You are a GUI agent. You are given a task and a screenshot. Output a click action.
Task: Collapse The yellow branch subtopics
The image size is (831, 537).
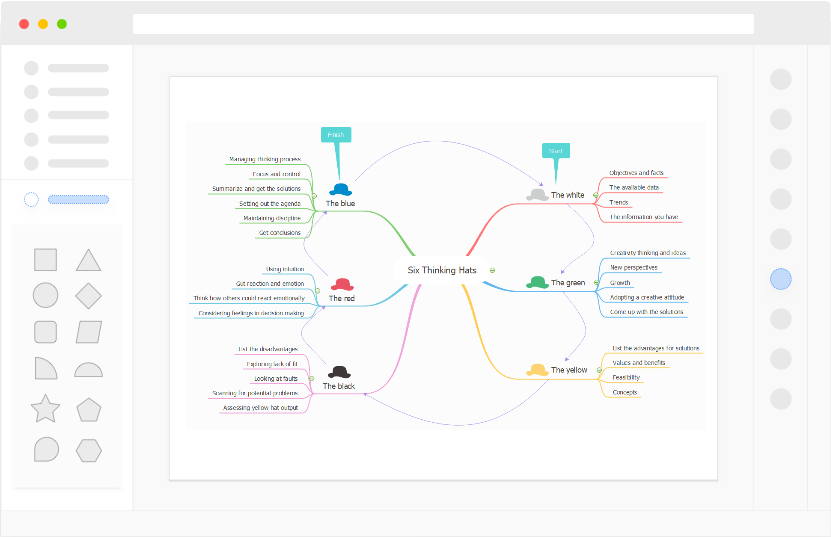(x=597, y=370)
